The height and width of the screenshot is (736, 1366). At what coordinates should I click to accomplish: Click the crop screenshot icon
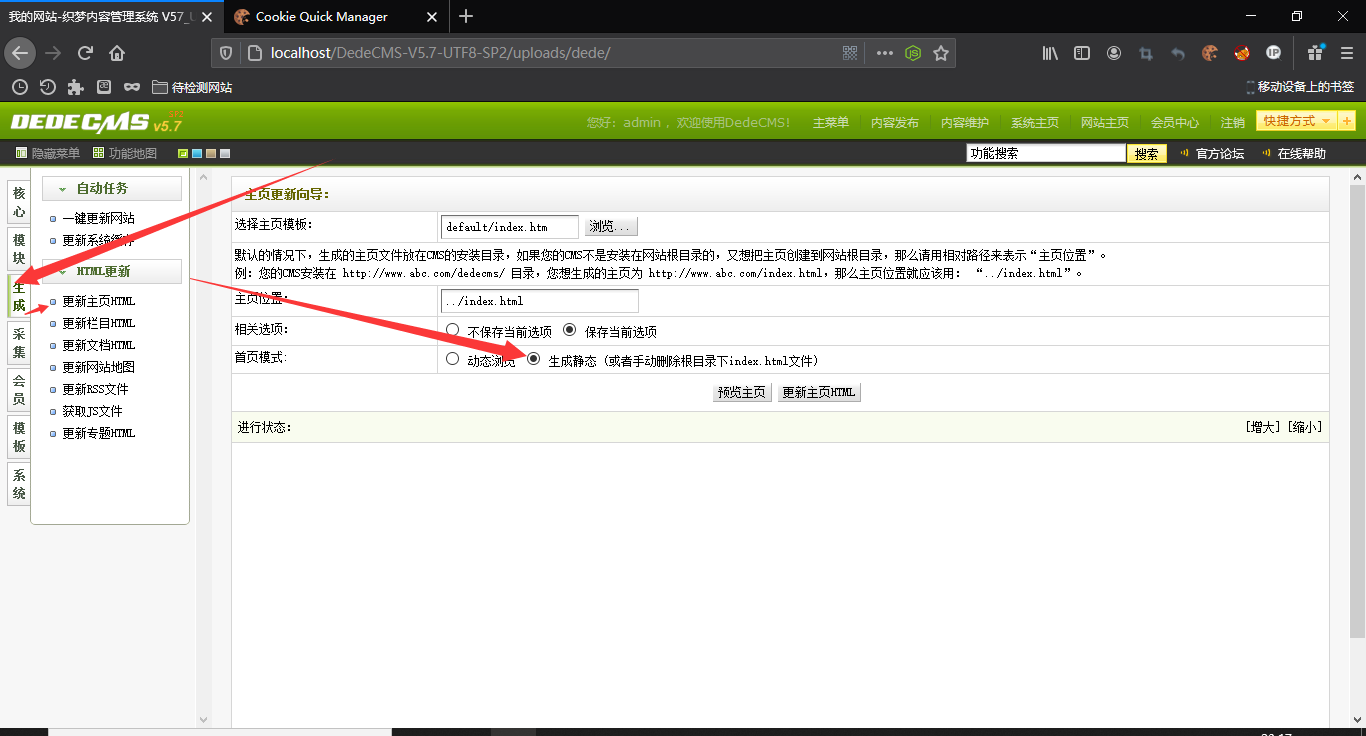(1146, 53)
